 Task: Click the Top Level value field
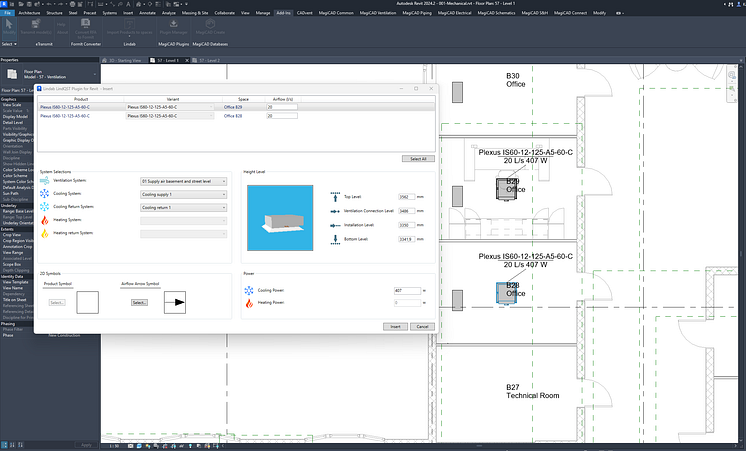pos(406,196)
